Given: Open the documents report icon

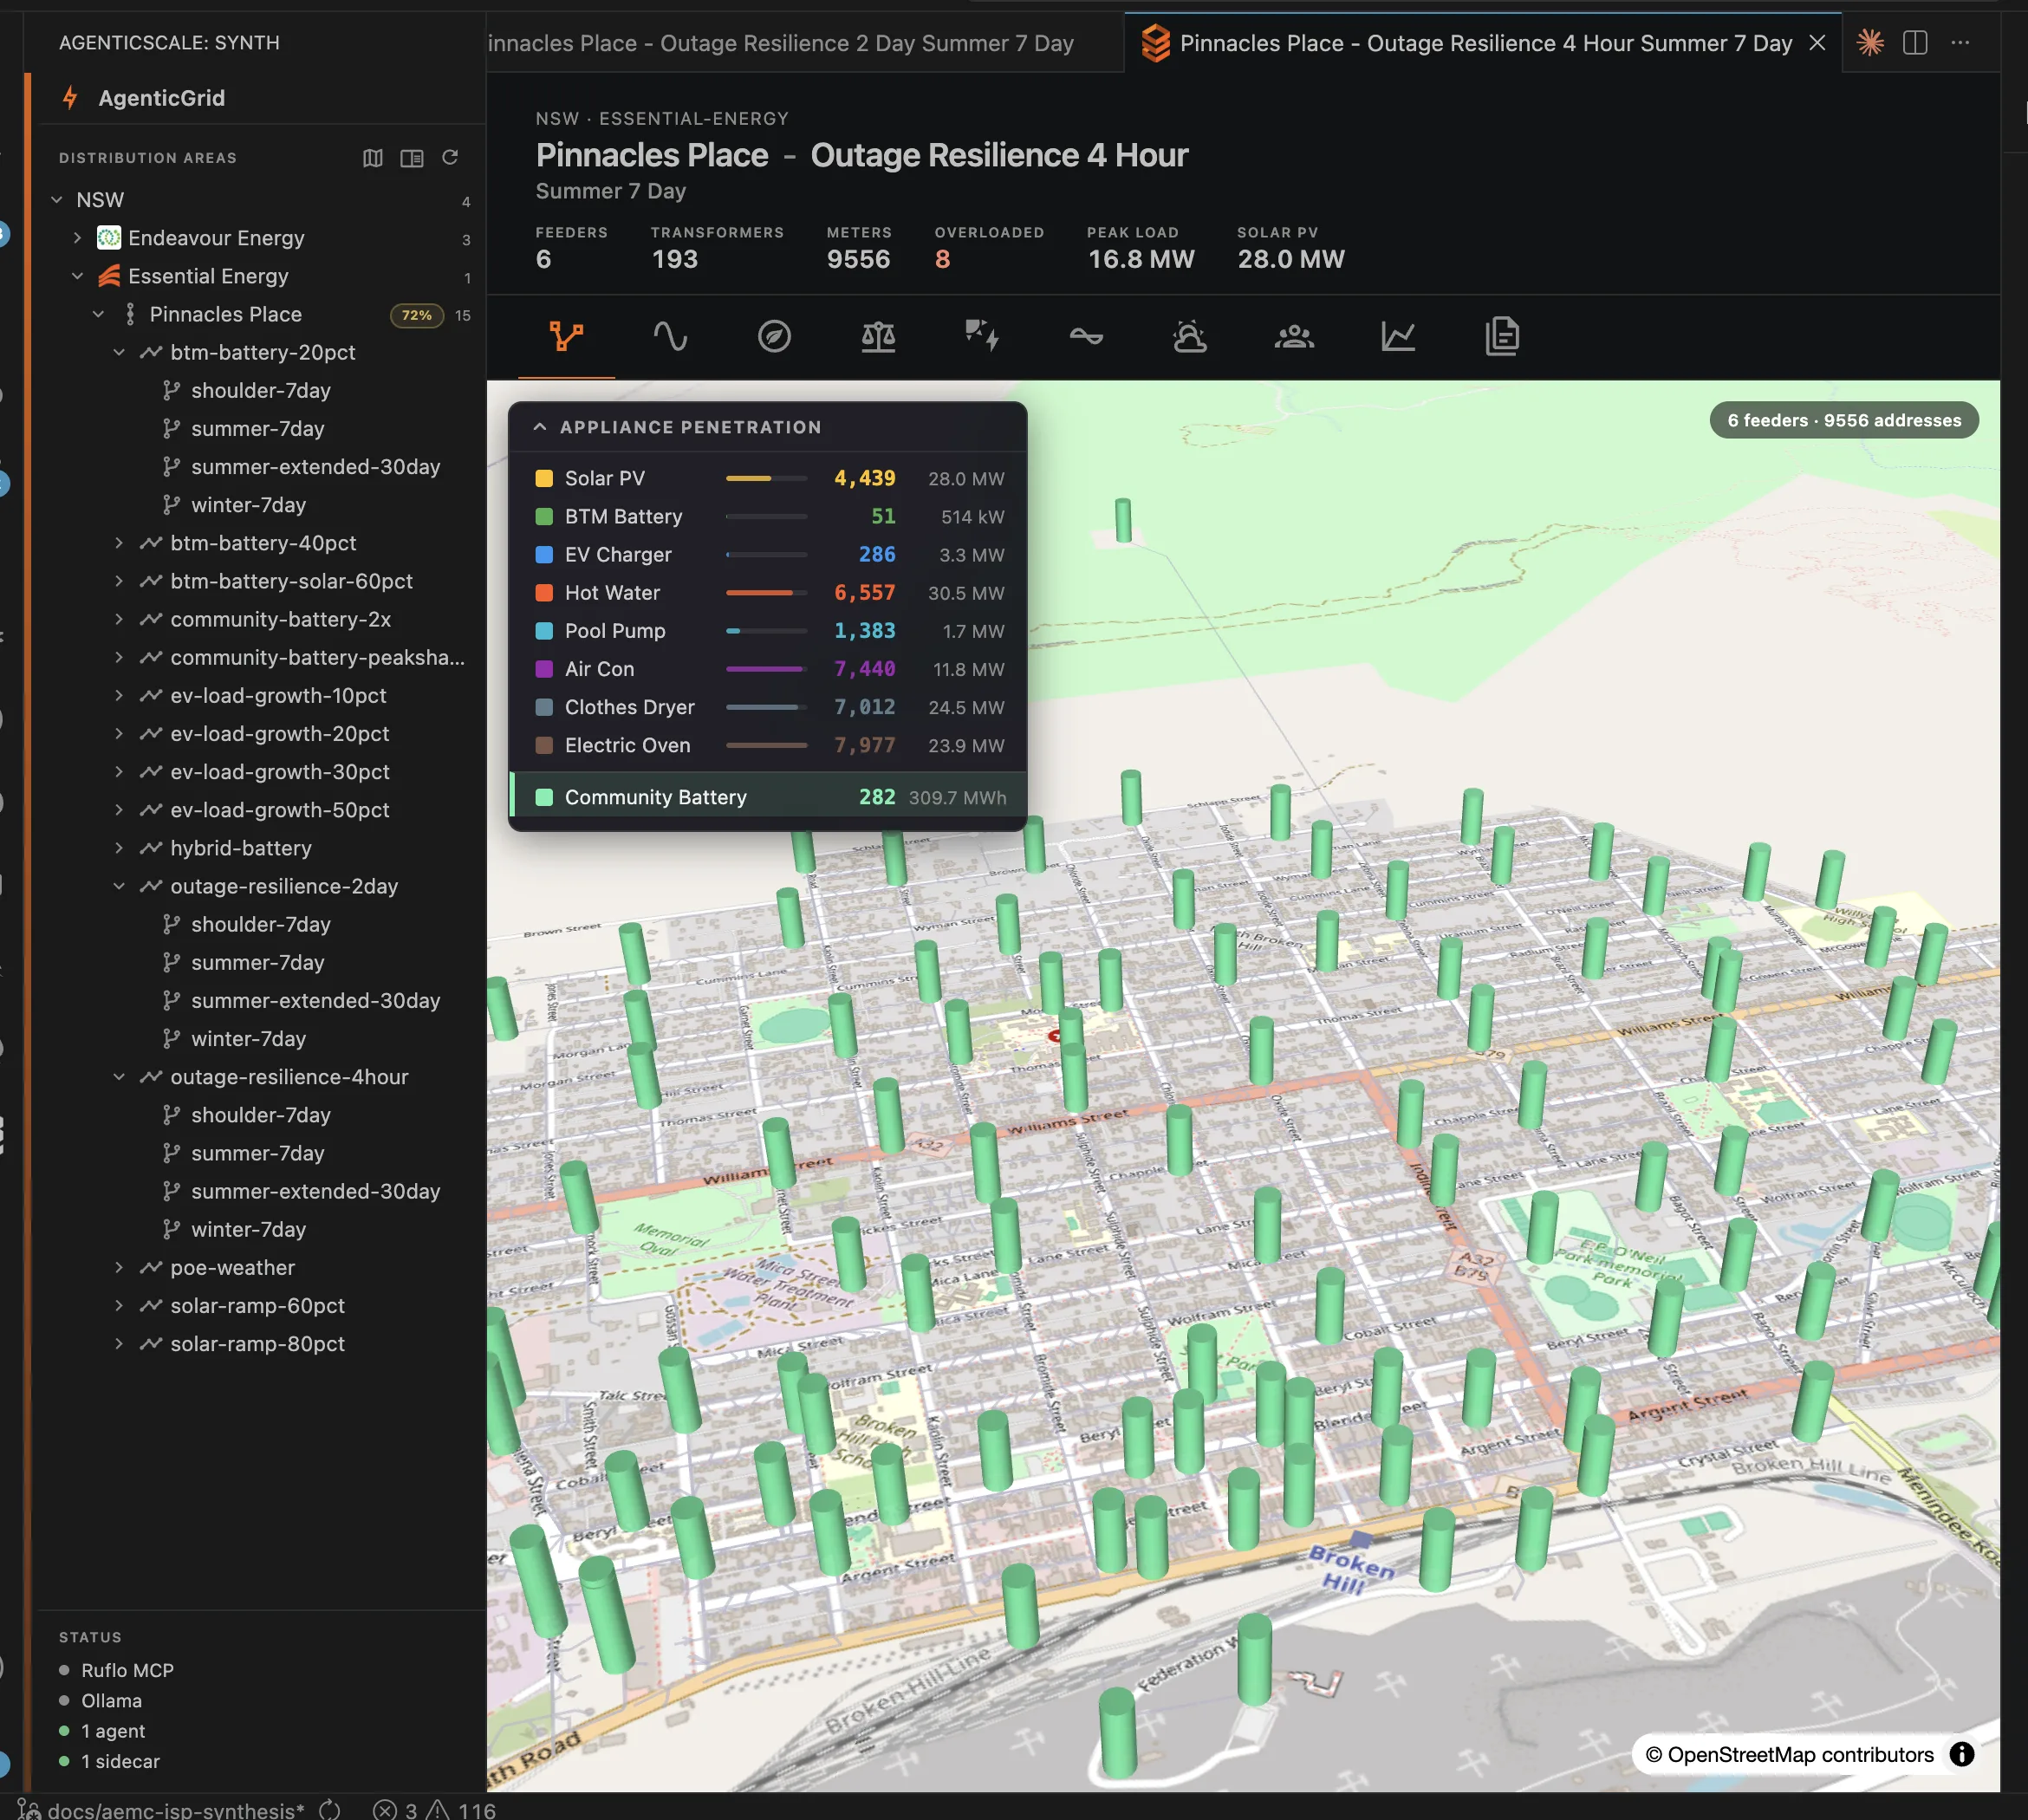Looking at the screenshot, I should click(x=1502, y=336).
